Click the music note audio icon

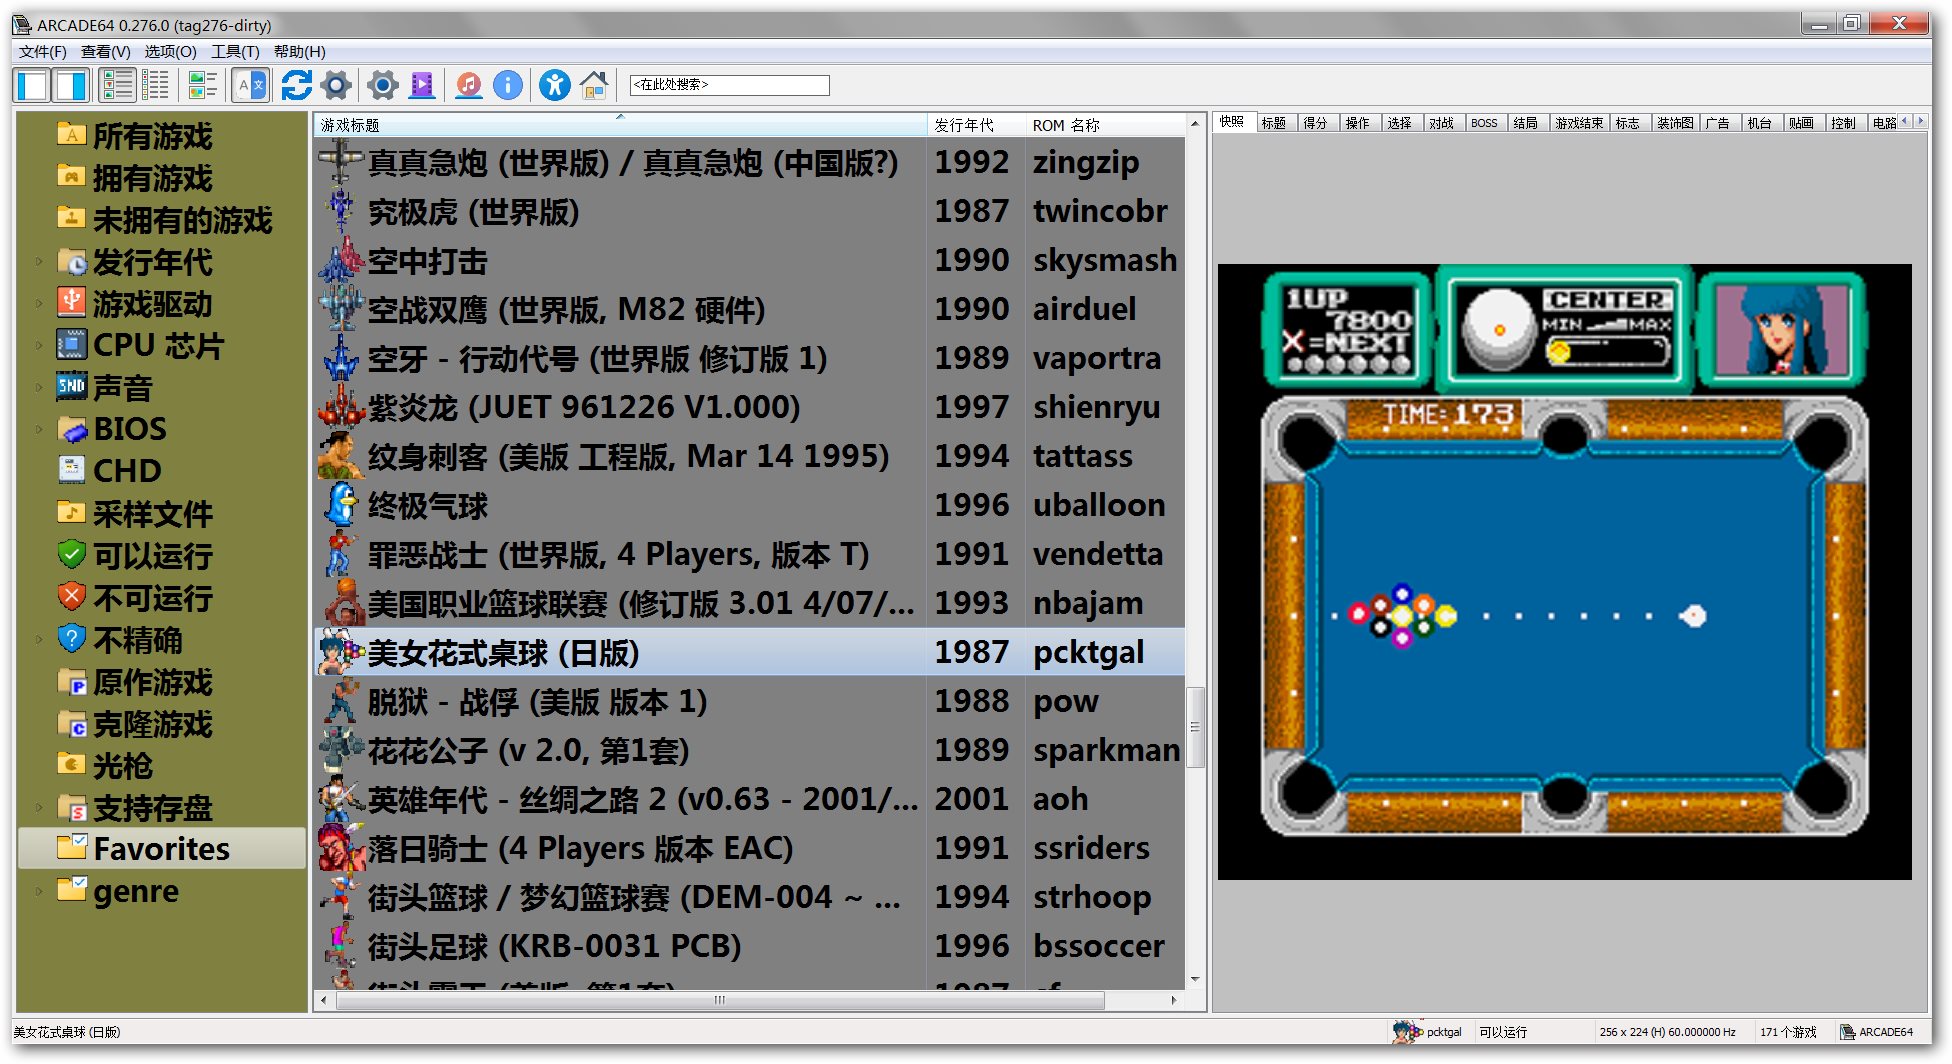click(468, 85)
